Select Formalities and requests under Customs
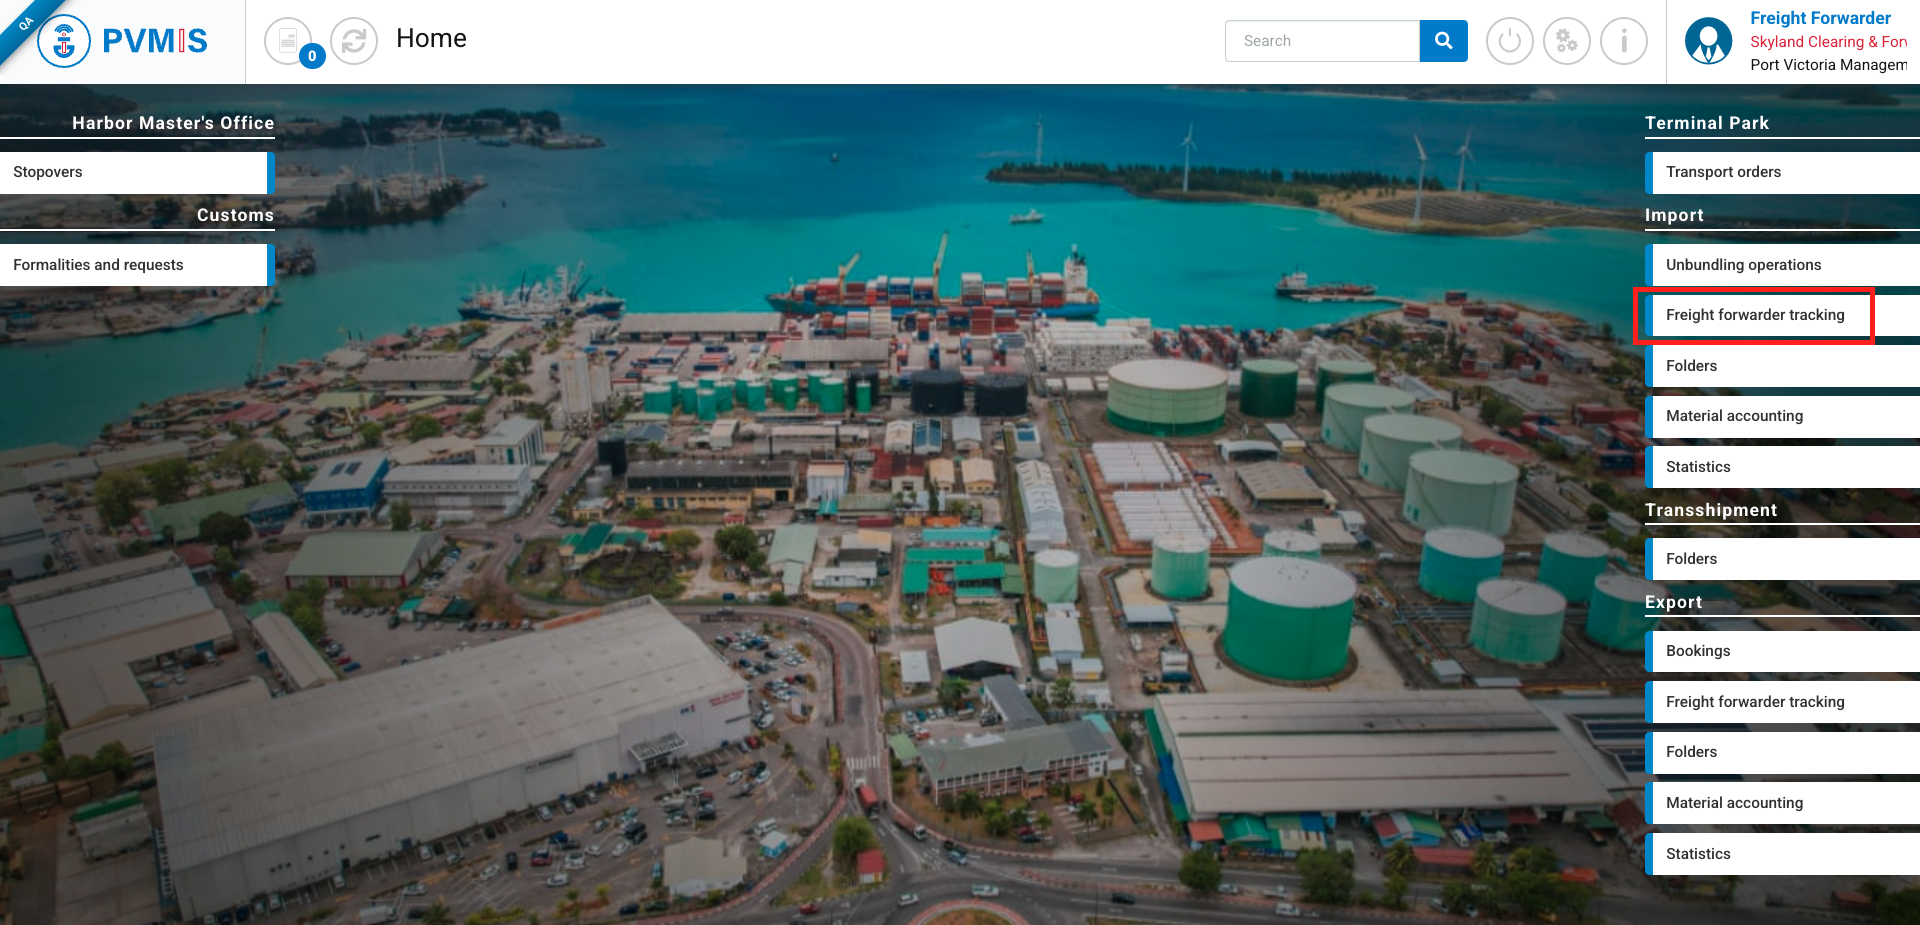This screenshot has width=1920, height=925. [135, 265]
